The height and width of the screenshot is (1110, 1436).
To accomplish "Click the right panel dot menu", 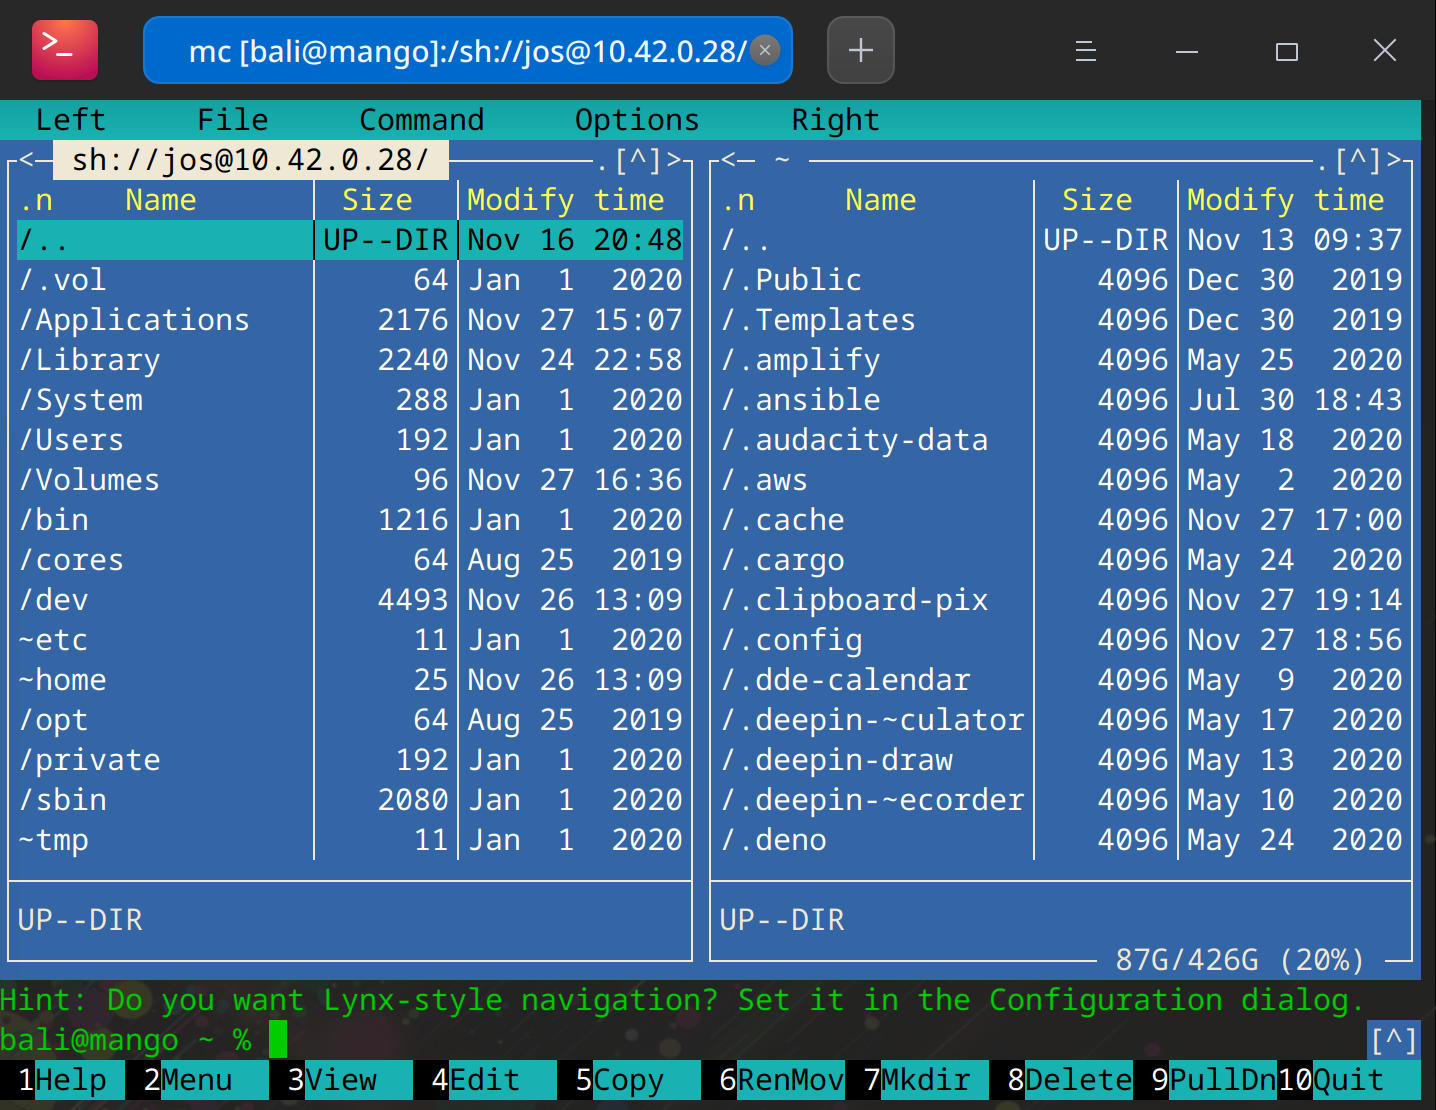I will 1323,164.
